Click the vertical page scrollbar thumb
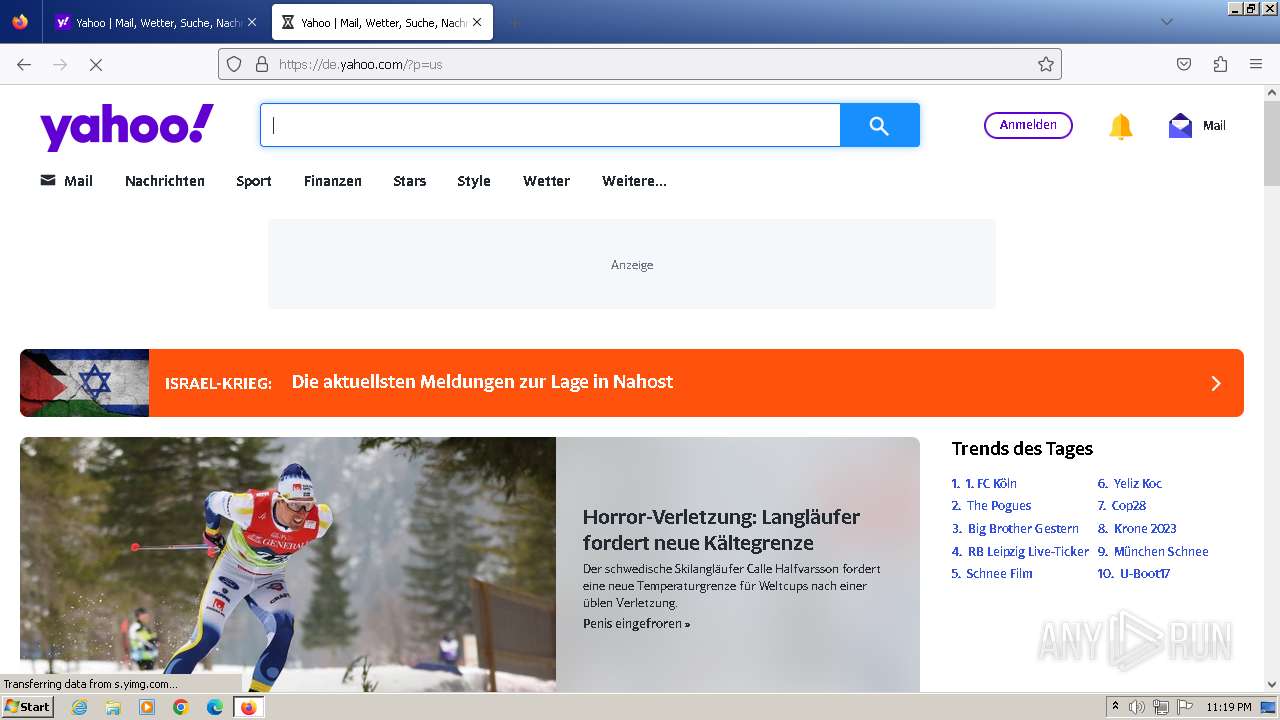 pyautogui.click(x=1271, y=142)
